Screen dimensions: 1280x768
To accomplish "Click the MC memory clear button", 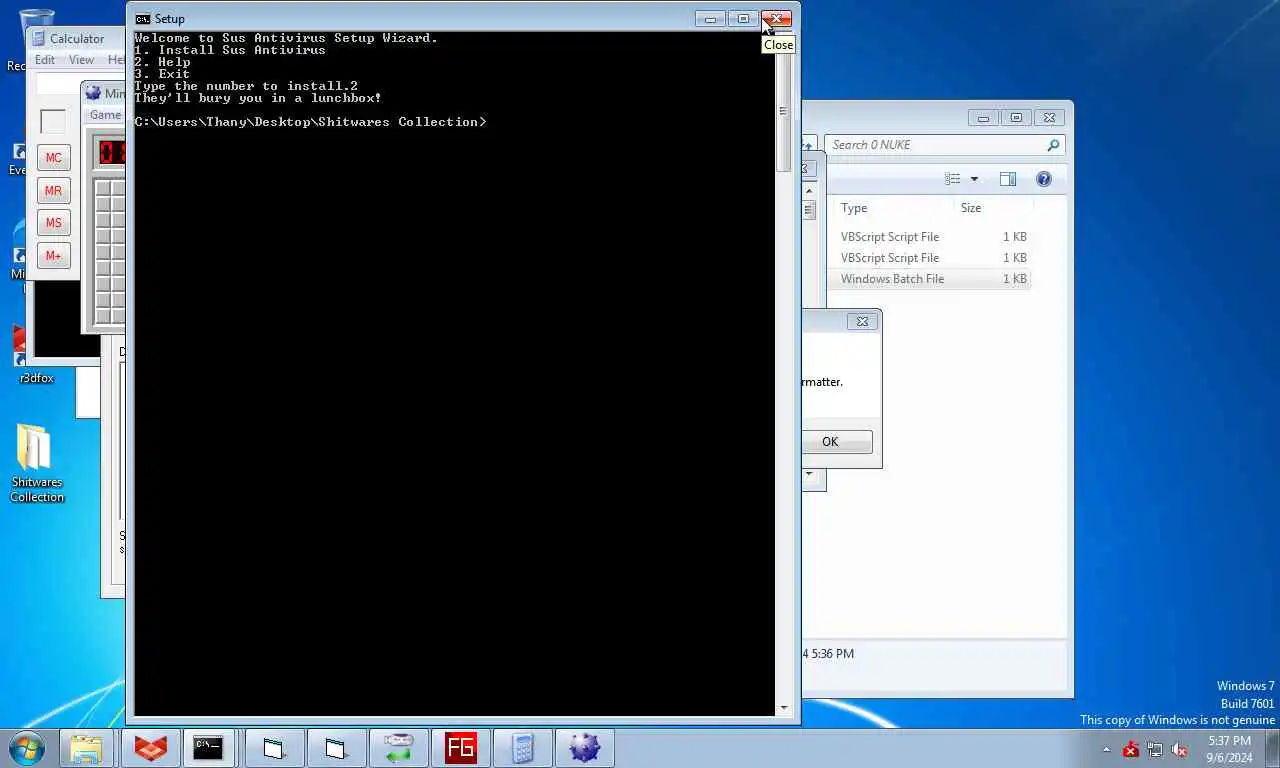I will (54, 158).
